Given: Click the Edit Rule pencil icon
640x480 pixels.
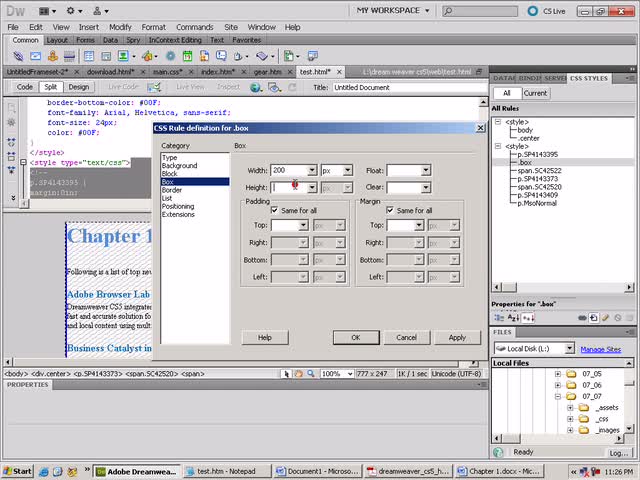Looking at the screenshot, I should (x=605, y=318).
